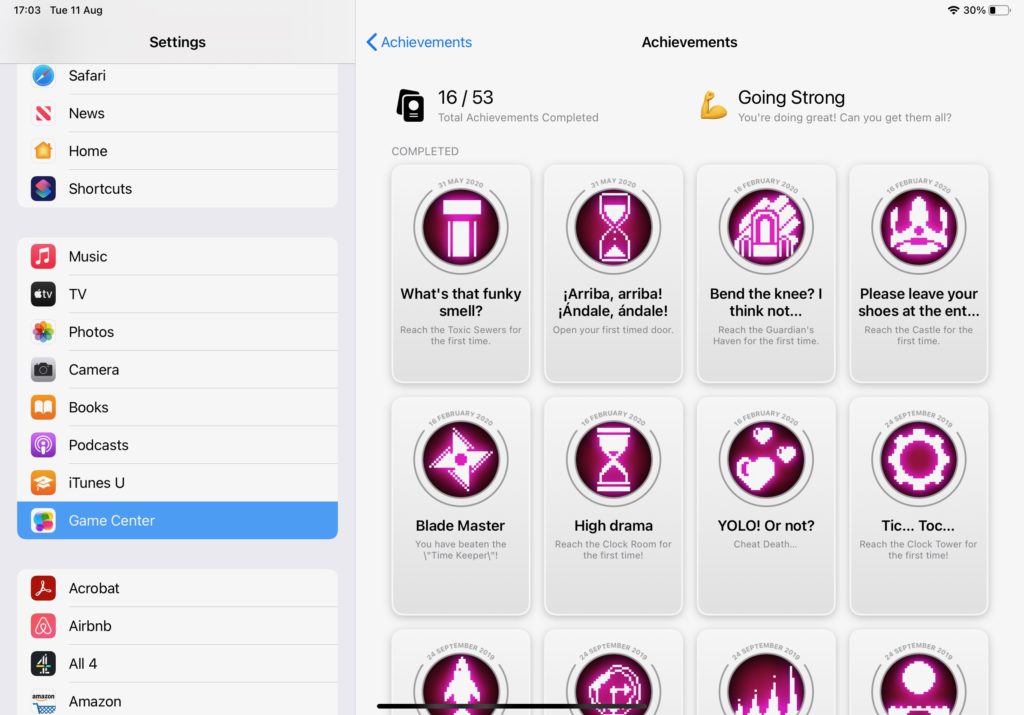Viewport: 1024px width, 715px height.
Task: Select the Podcasts app icon
Action: (43, 445)
